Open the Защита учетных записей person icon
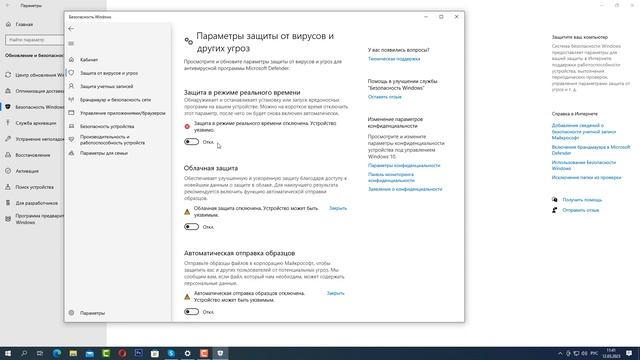The width and height of the screenshot is (640, 360). [x=71, y=86]
